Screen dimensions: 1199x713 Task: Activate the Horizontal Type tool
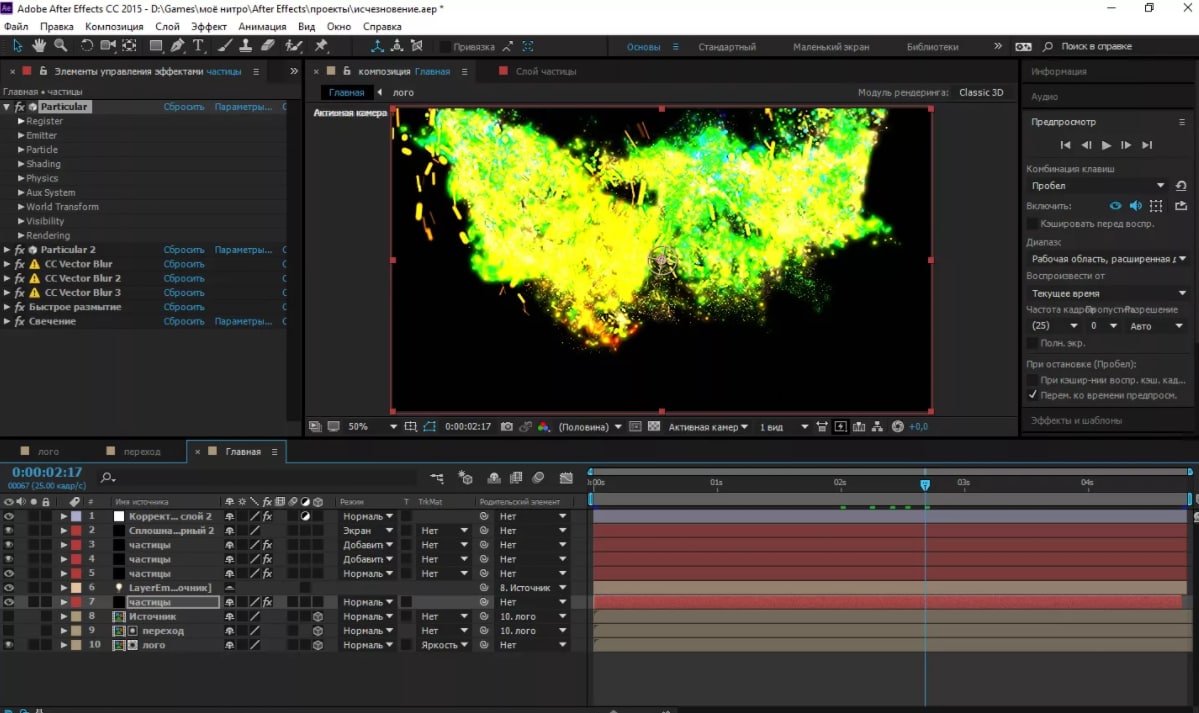pos(198,46)
